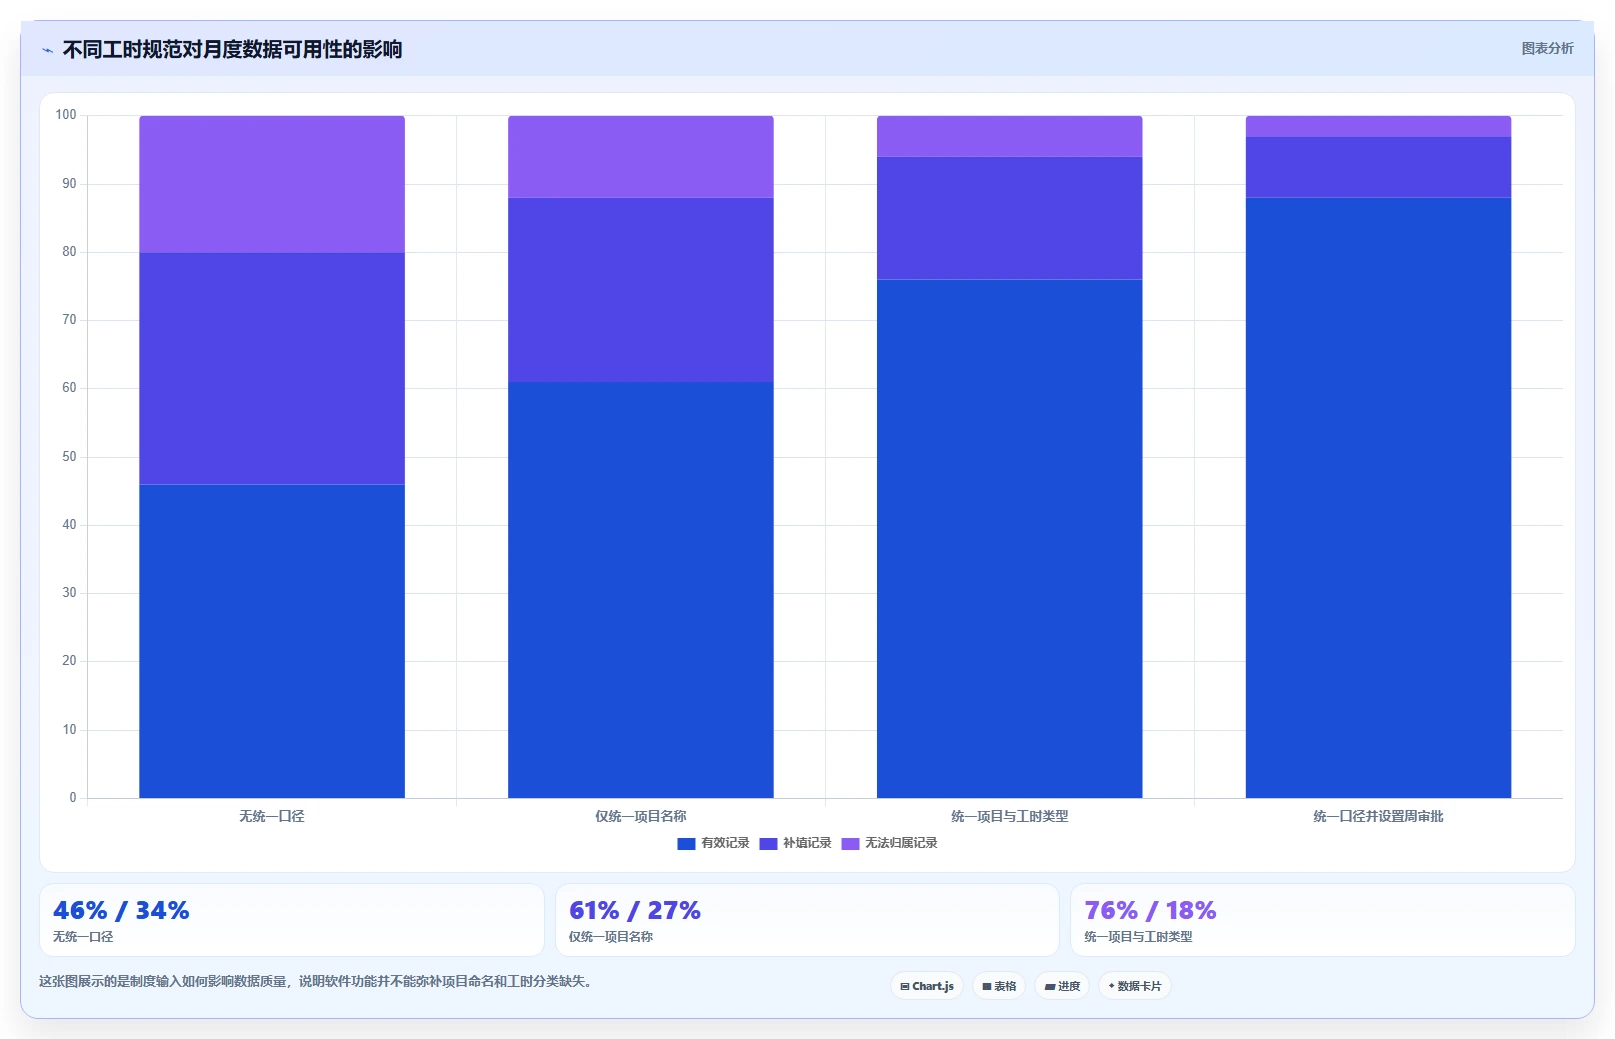This screenshot has height=1039, width=1615.
Task: Select the 补填记录 segment of 统一项目与工时类型 bar
Action: tap(1010, 218)
